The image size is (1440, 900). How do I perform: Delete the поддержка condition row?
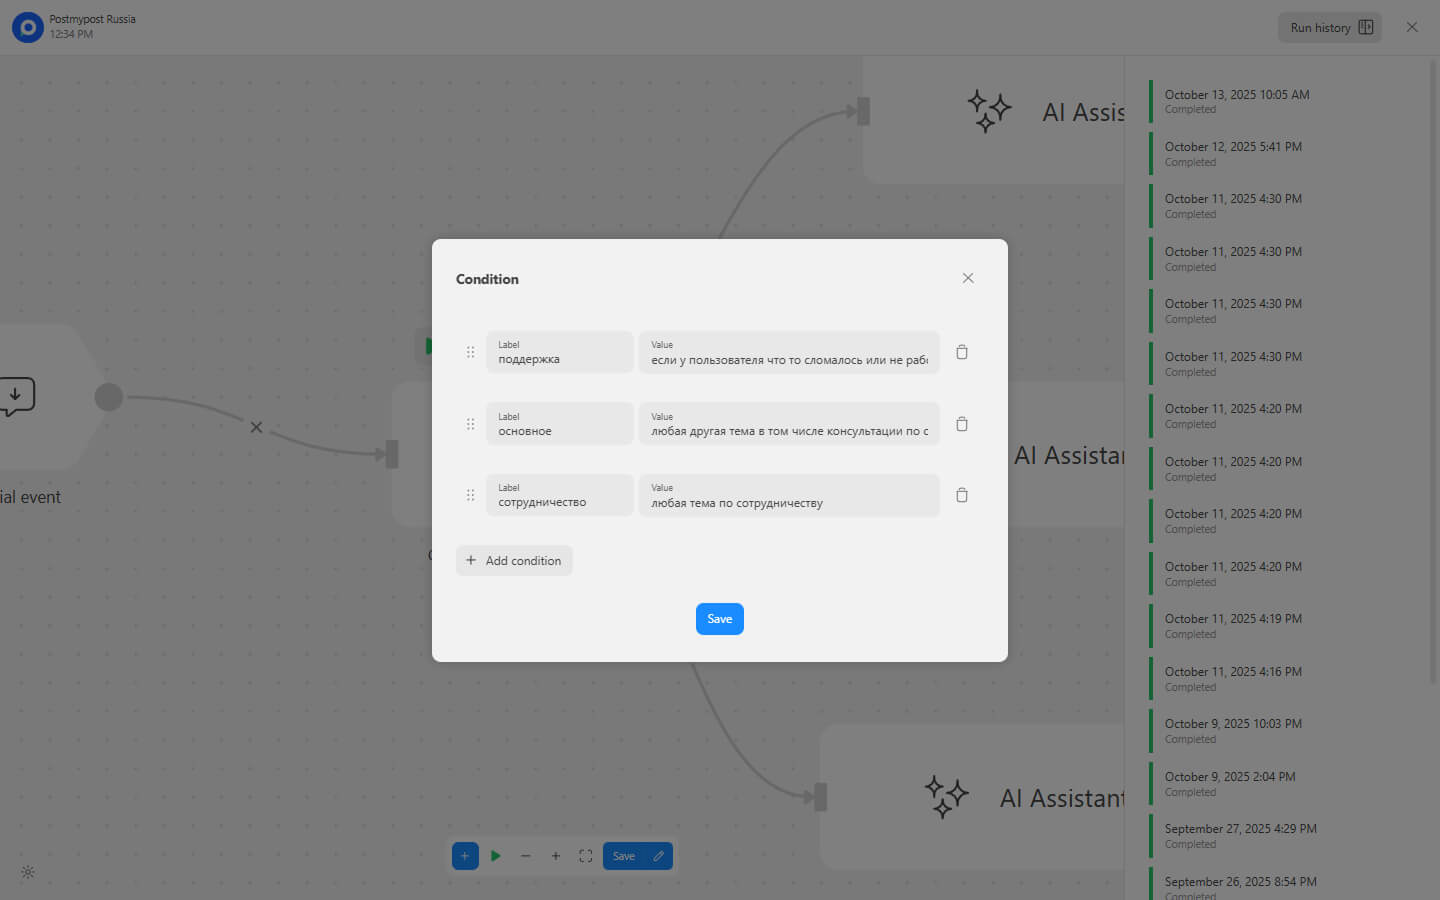(961, 352)
